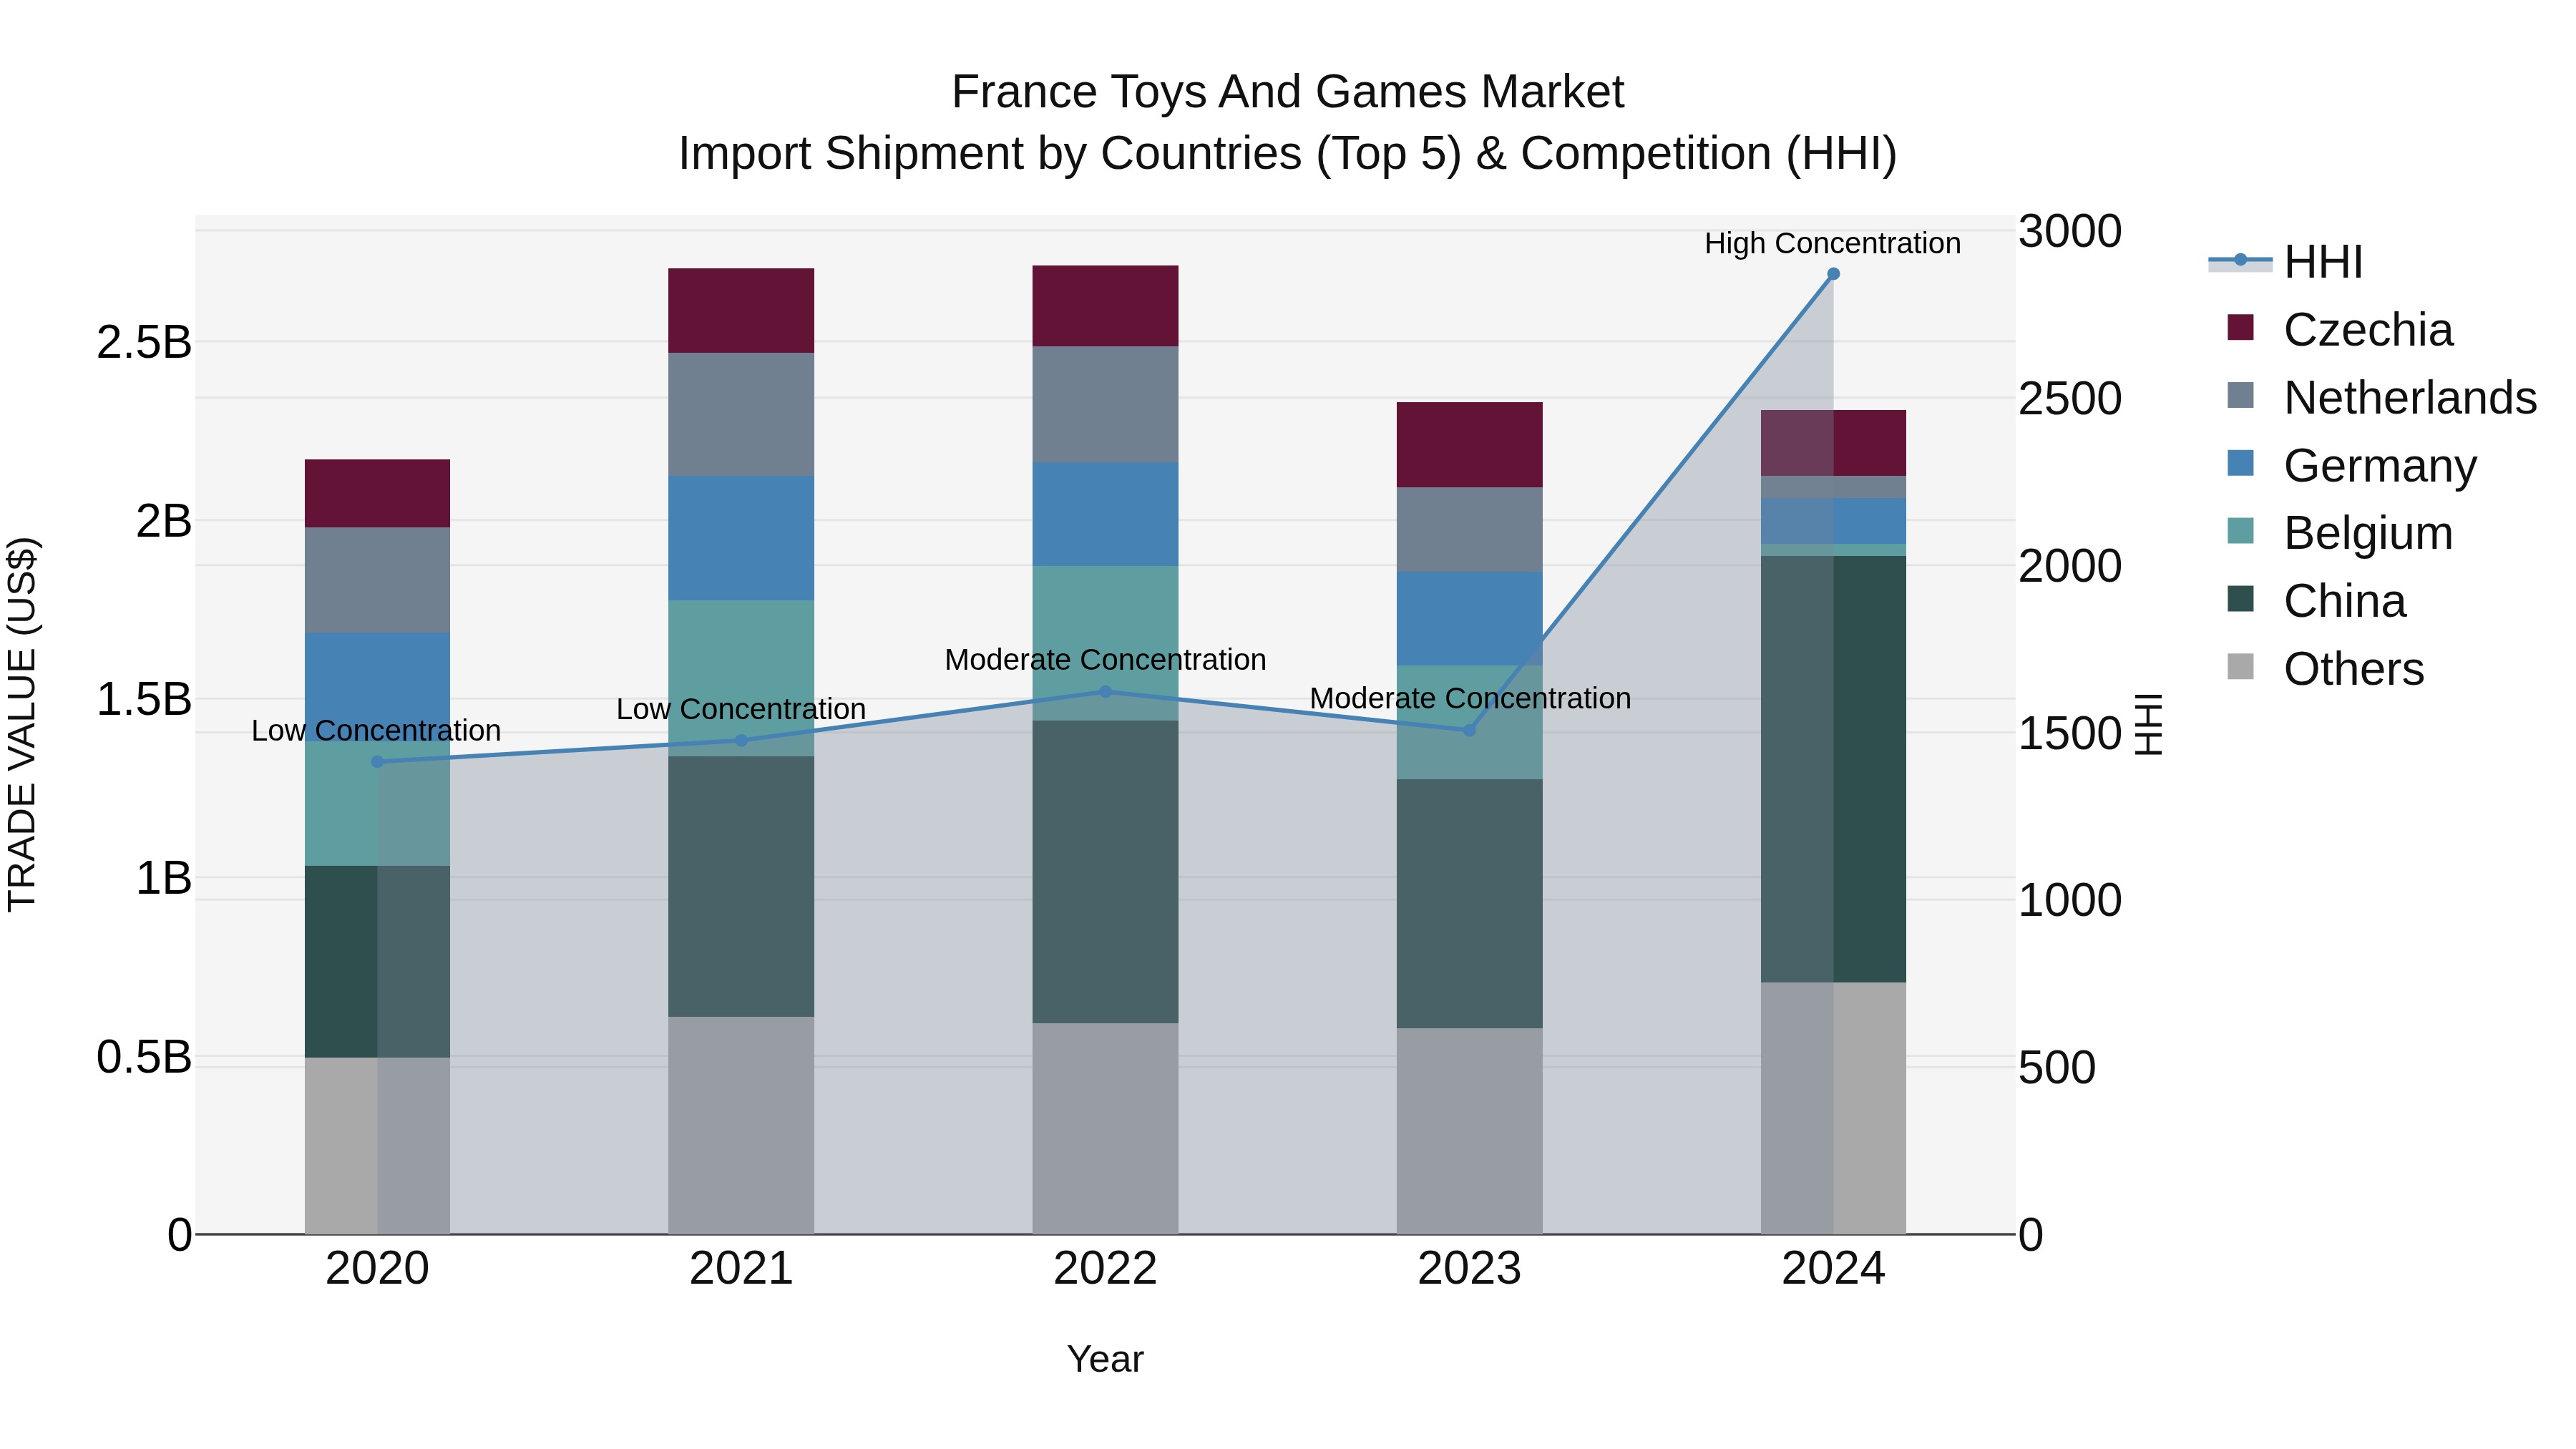Toggle China series in the legend
Screen dimensions: 2576x1449
point(2316,601)
